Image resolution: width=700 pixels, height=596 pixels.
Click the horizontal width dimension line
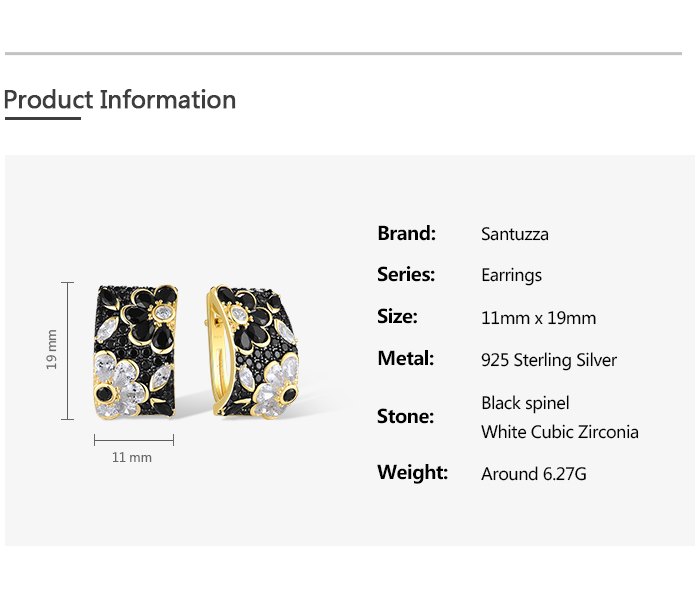tap(134, 439)
